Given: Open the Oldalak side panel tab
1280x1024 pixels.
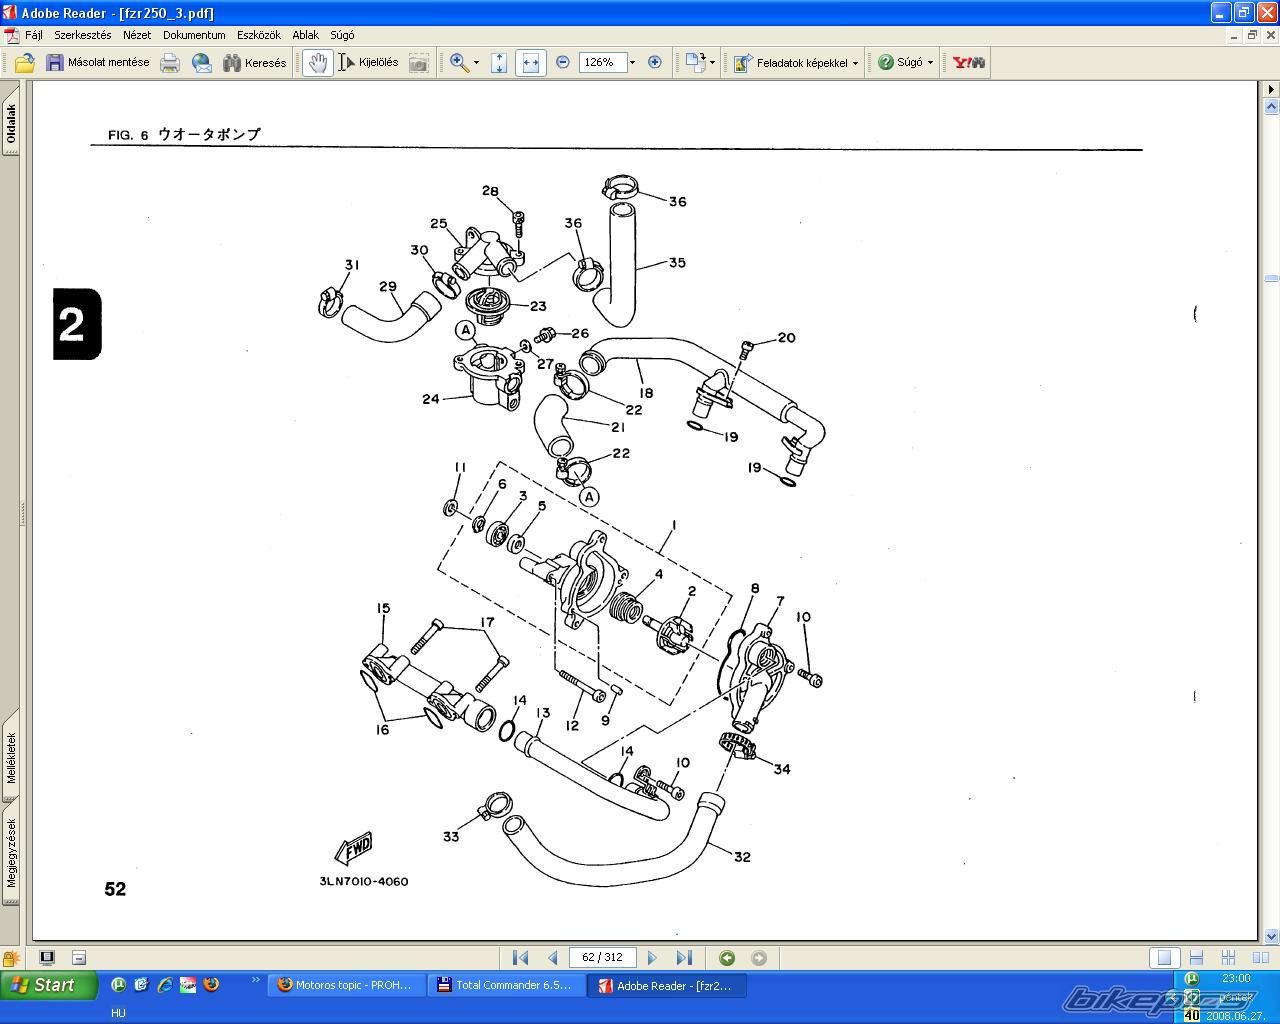Looking at the screenshot, I should click(x=11, y=124).
